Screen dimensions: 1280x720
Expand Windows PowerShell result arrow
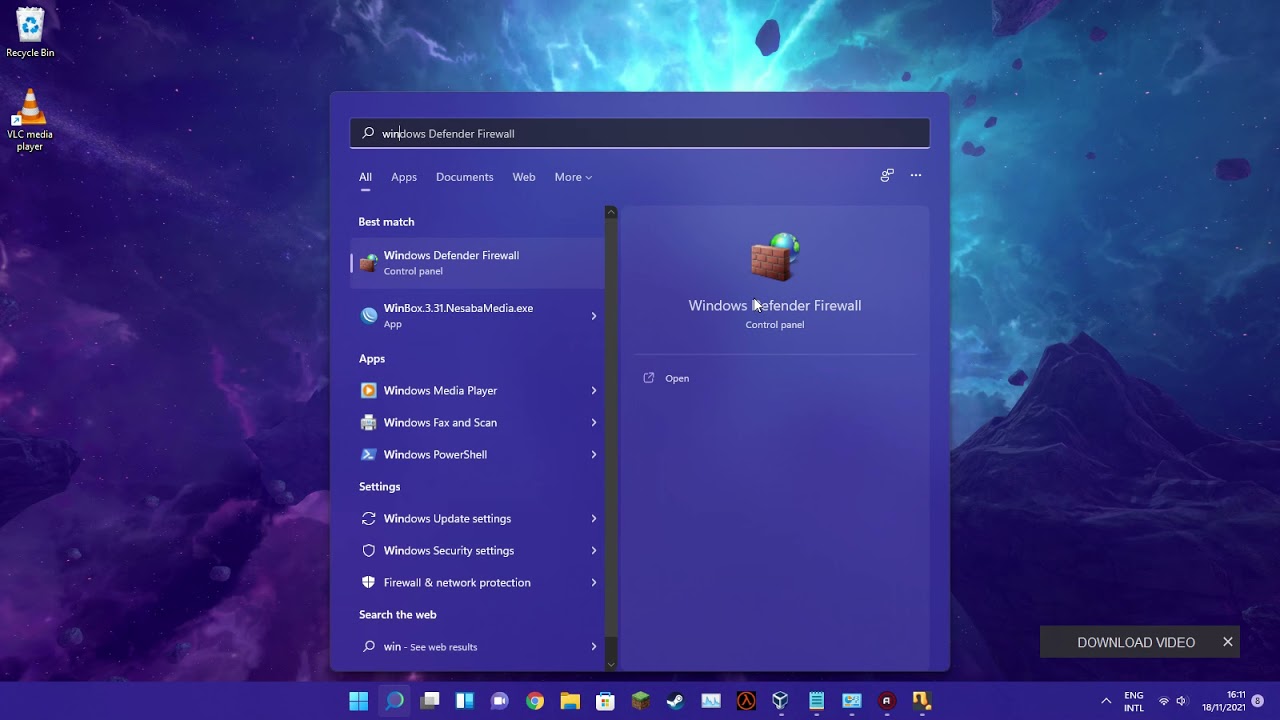[593, 455]
